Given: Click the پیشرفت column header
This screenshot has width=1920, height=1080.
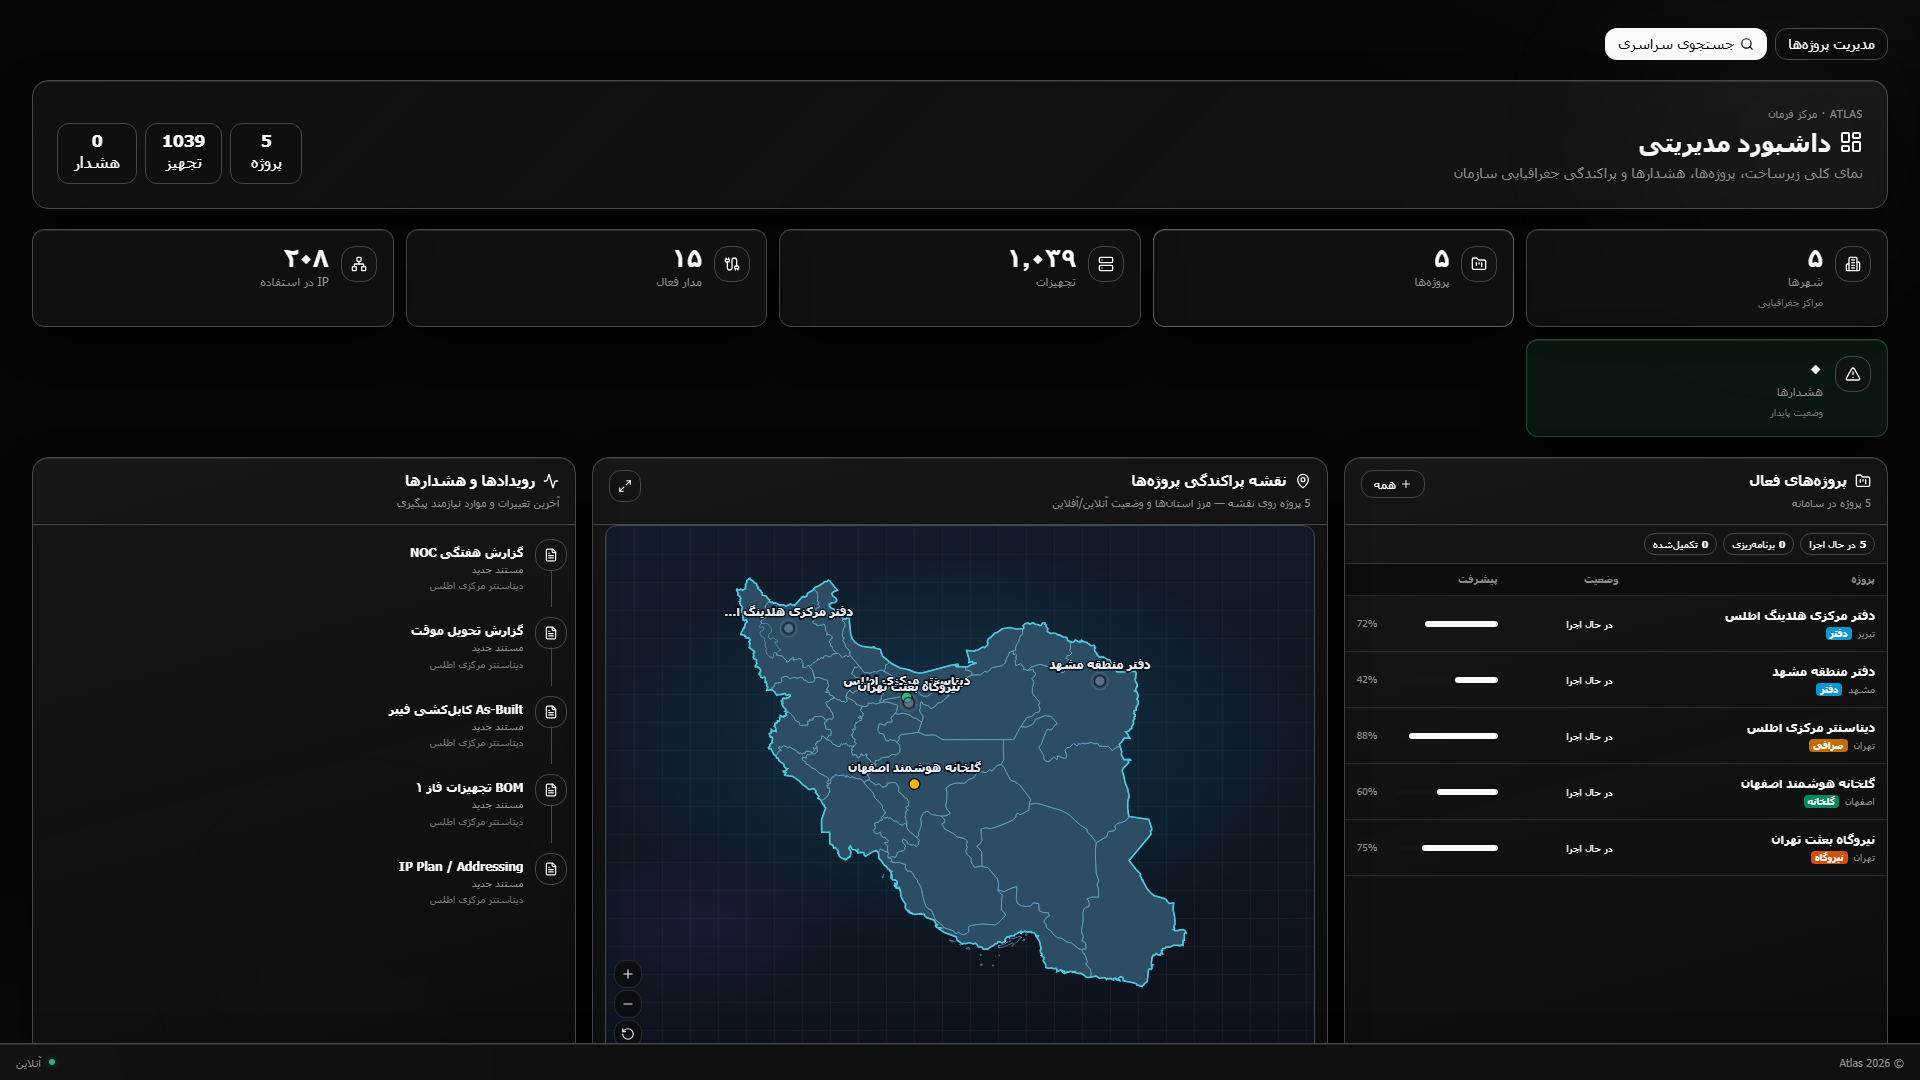Looking at the screenshot, I should pyautogui.click(x=1477, y=580).
